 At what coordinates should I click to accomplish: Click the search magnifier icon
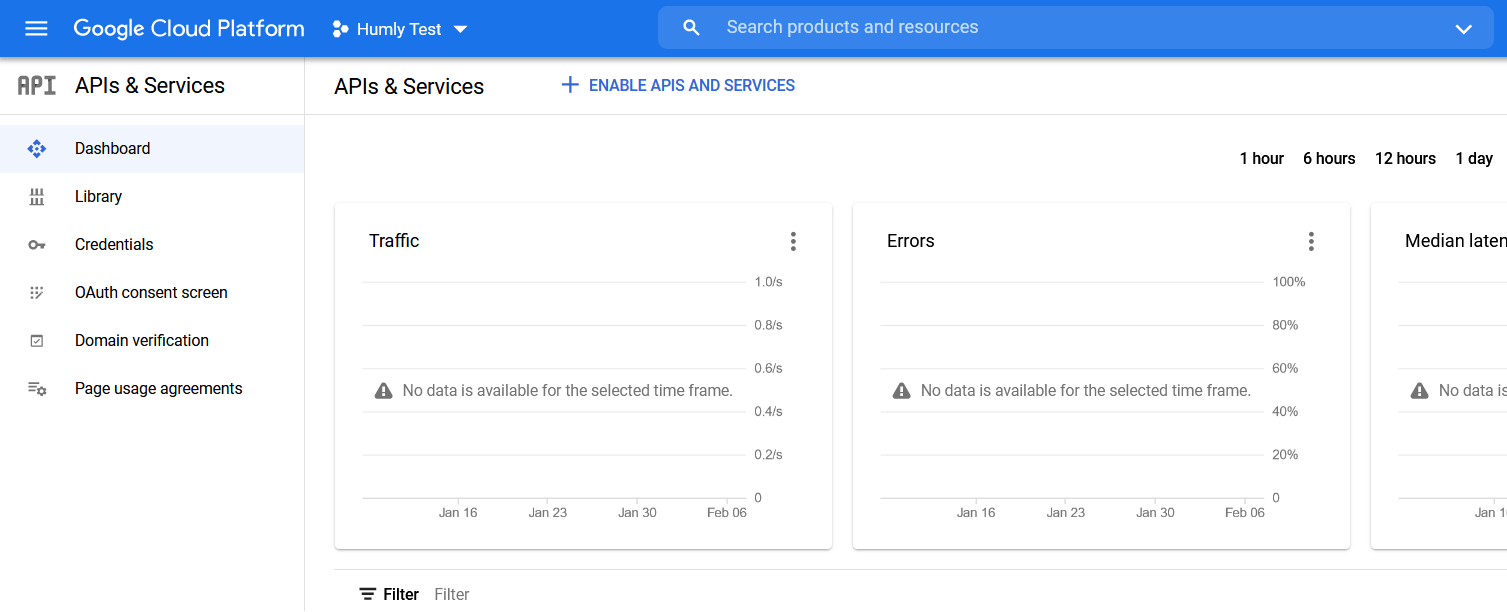tap(691, 27)
